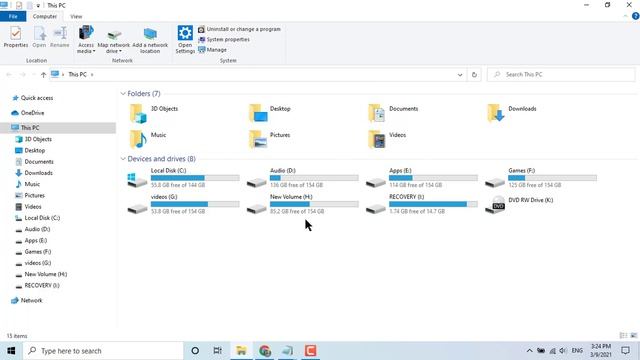The image size is (640, 360).
Task: Open System properties
Action: 224,40
